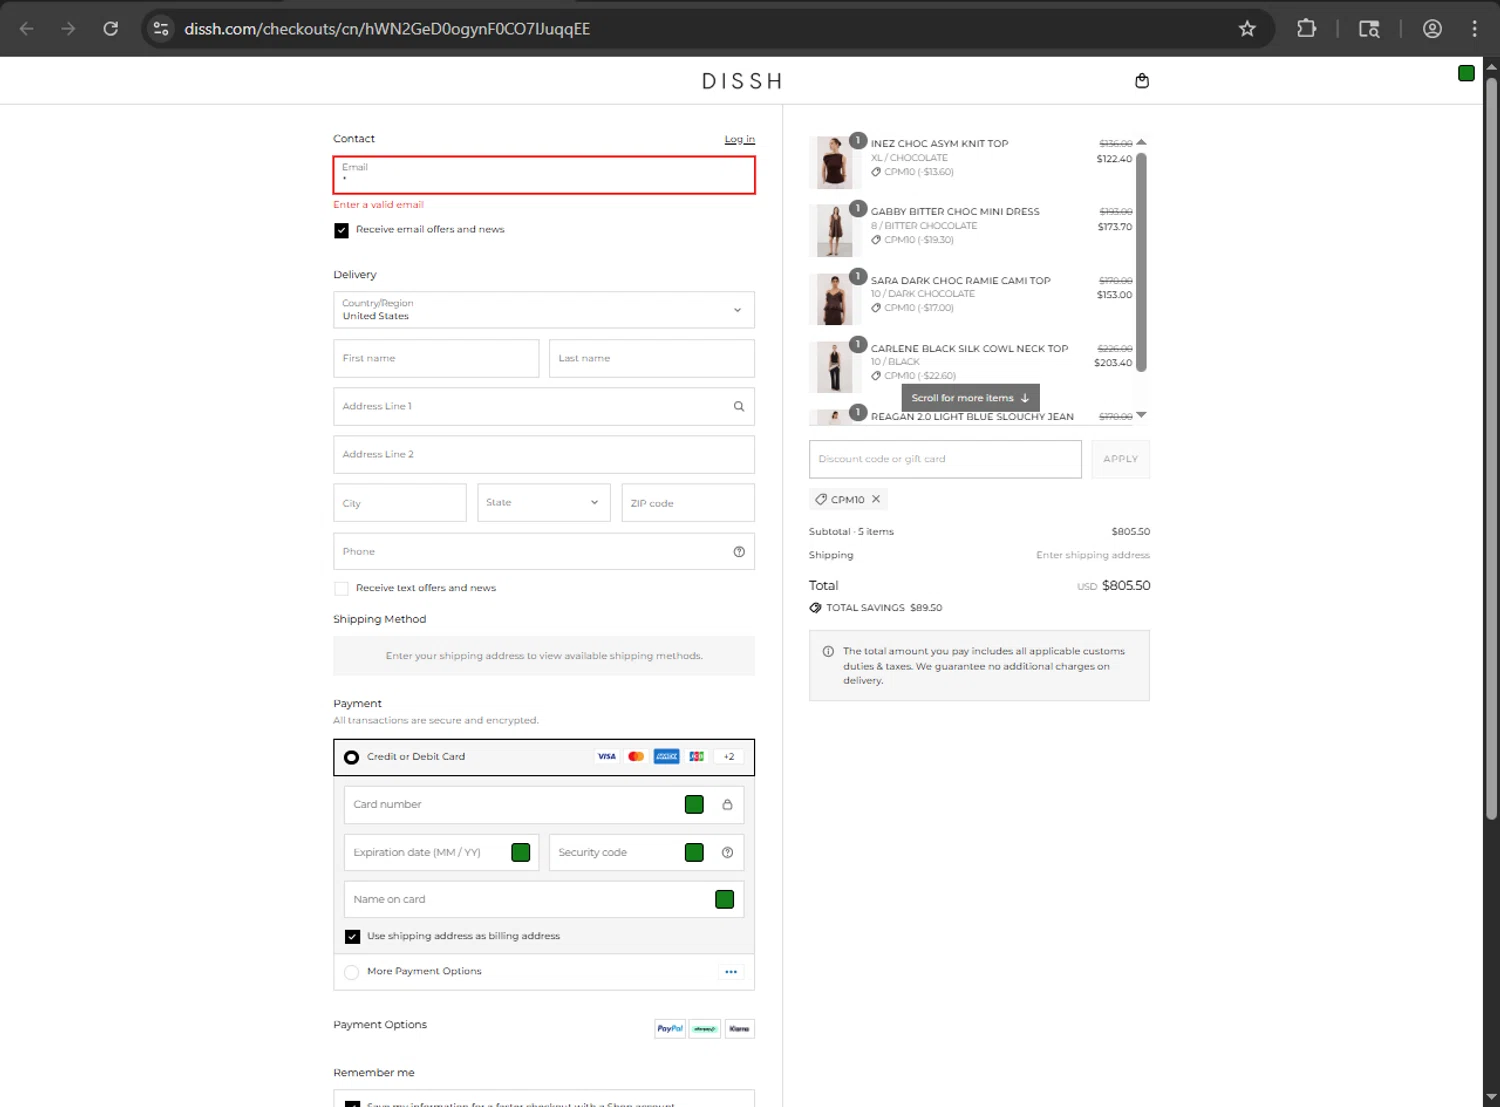This screenshot has width=1500, height=1107.
Task: Select Credit or Debit Card radio button
Action: 351,757
